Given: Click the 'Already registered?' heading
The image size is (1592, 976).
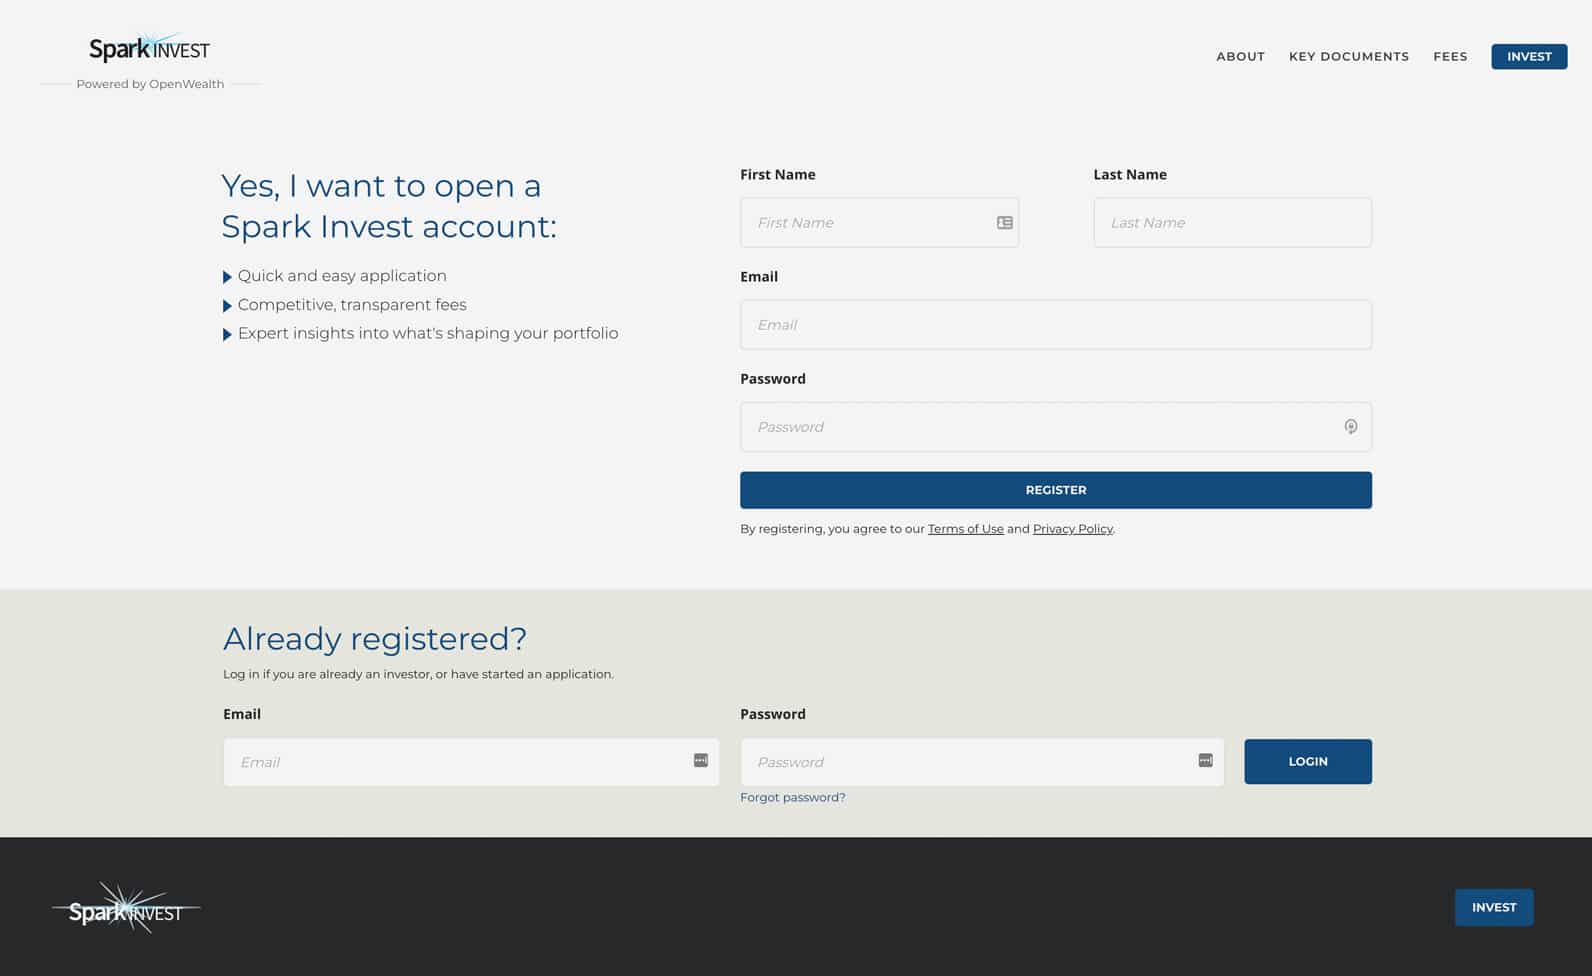Looking at the screenshot, I should [374, 639].
